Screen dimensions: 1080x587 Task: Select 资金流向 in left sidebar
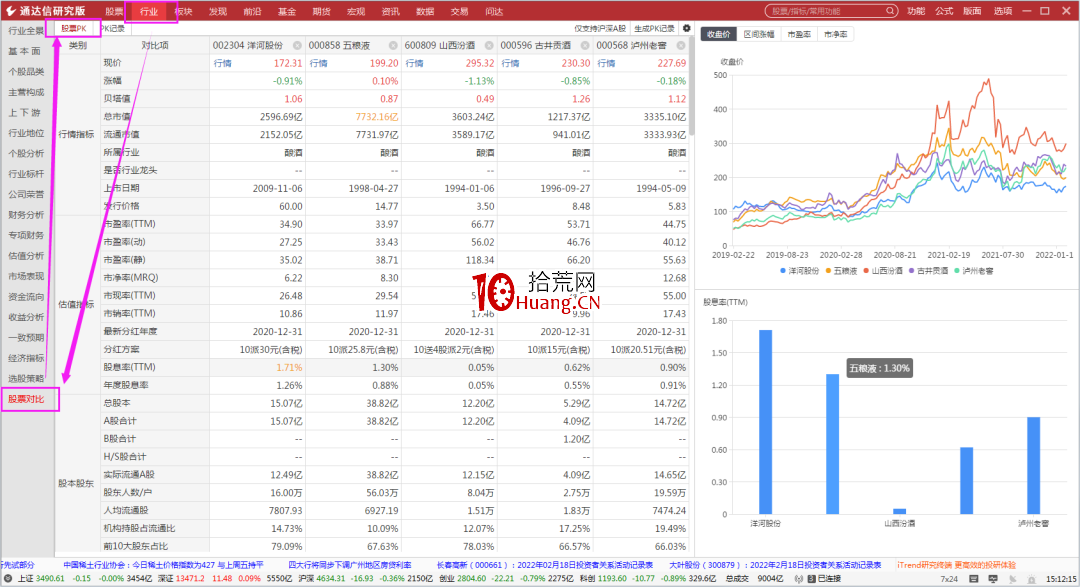pos(26,297)
